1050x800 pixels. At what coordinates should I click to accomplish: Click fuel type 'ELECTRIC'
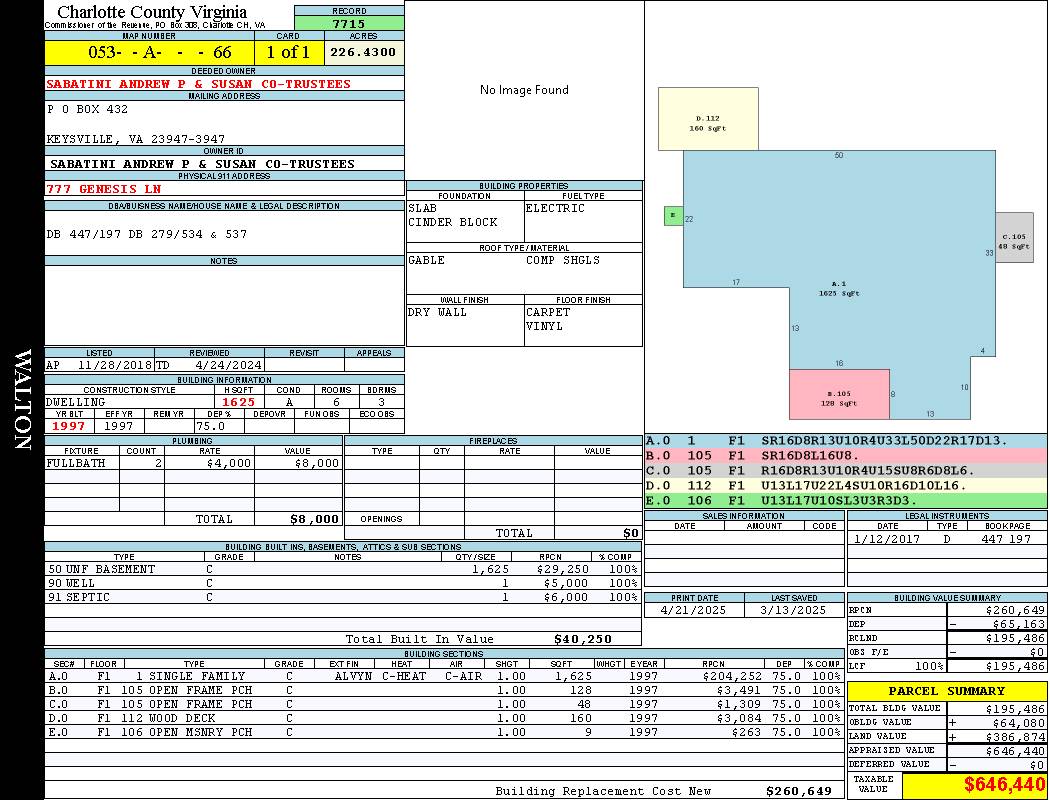(555, 208)
